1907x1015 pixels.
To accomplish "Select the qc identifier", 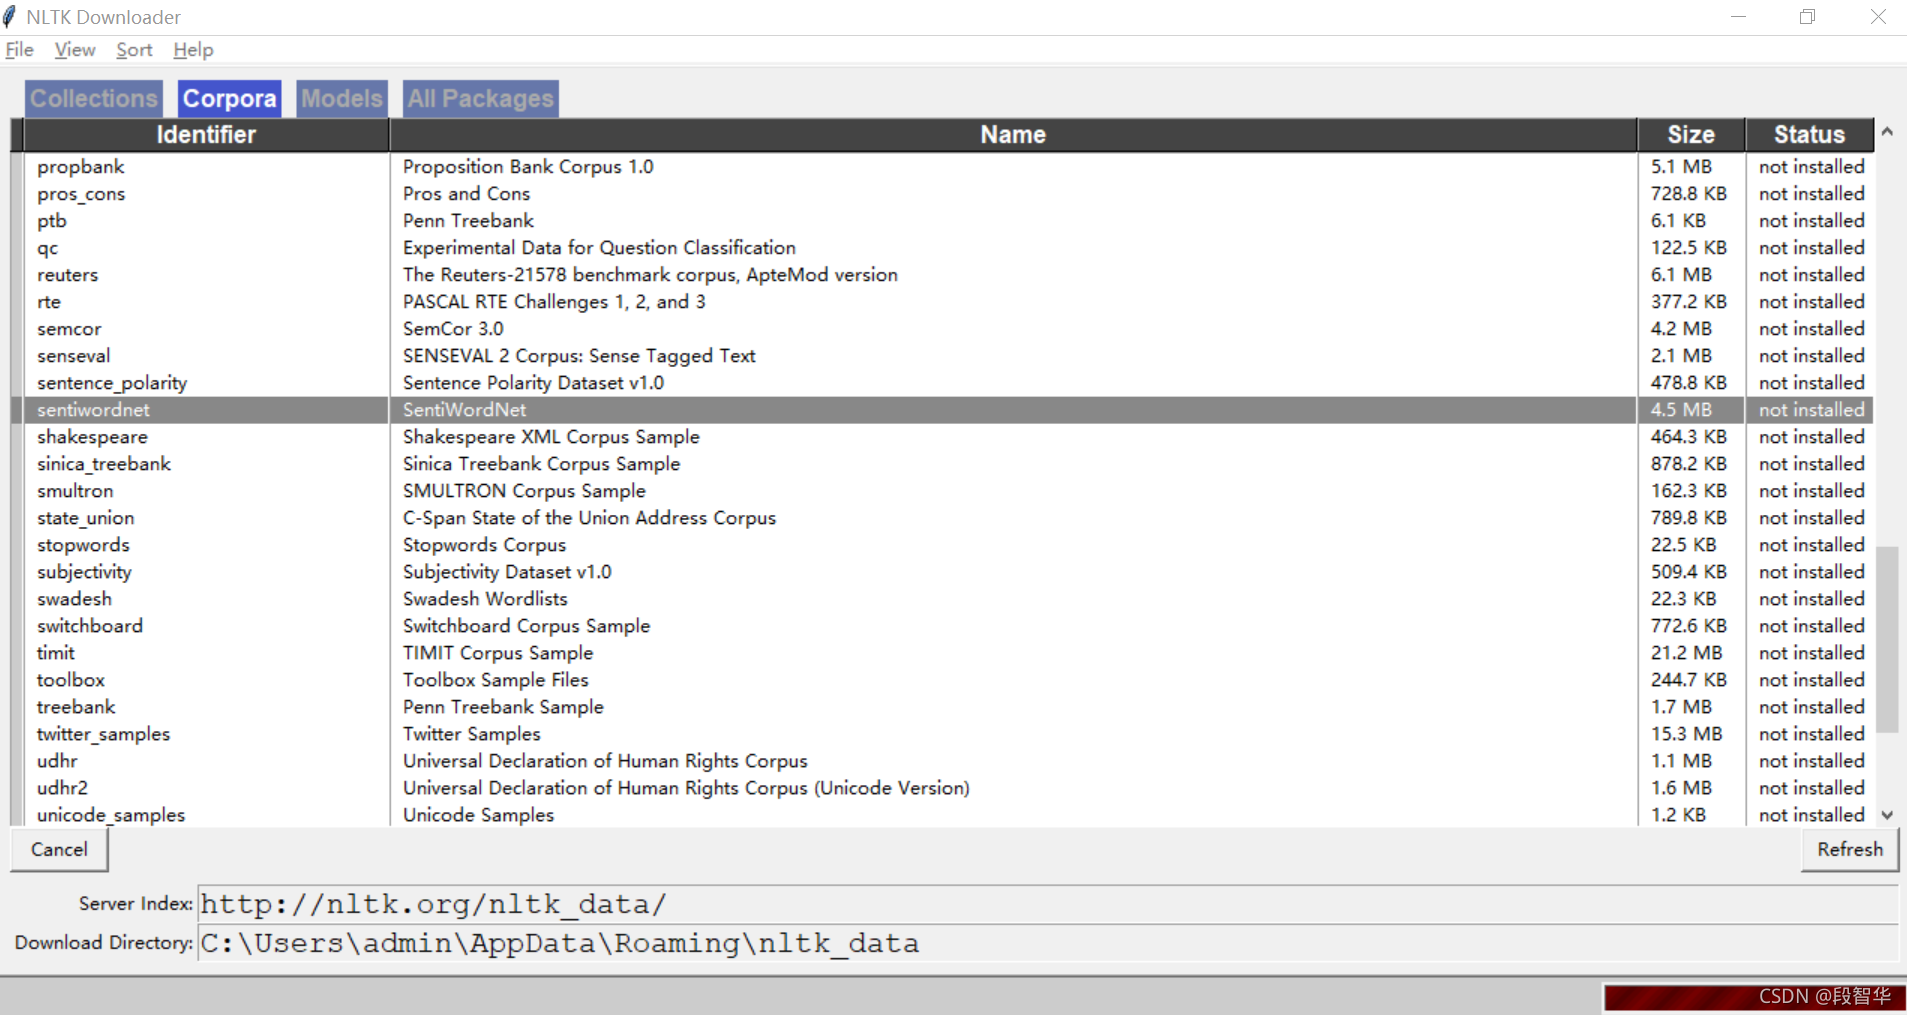I will 48,248.
